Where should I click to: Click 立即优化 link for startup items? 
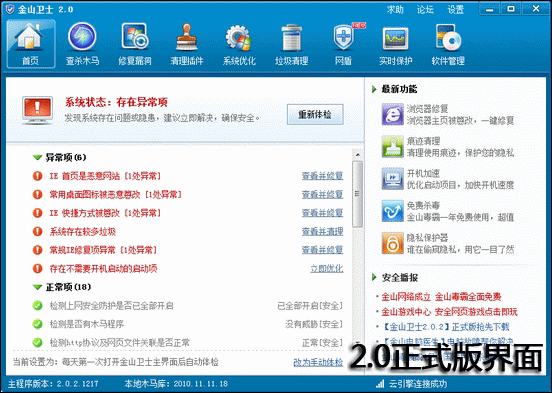click(326, 269)
